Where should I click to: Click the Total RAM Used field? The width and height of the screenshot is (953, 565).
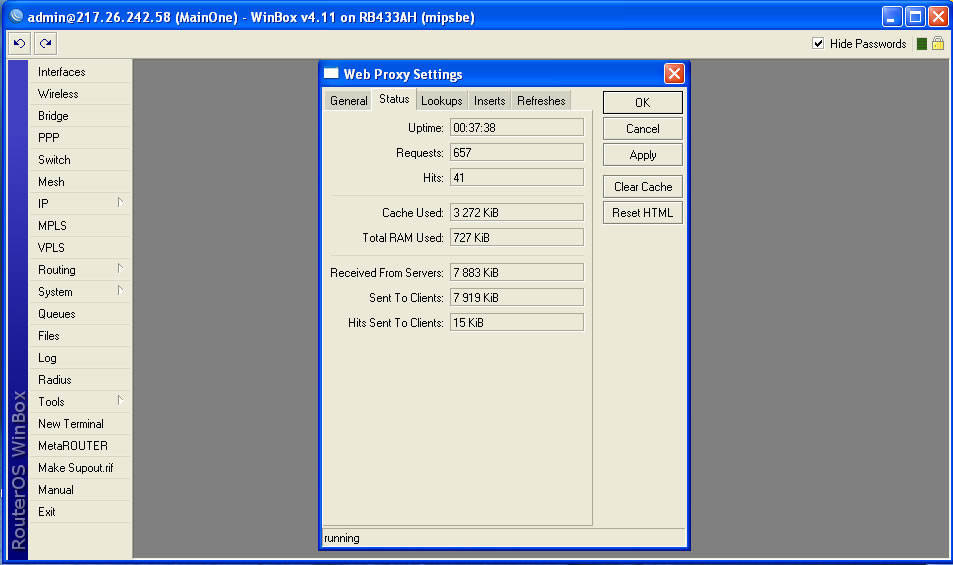517,238
